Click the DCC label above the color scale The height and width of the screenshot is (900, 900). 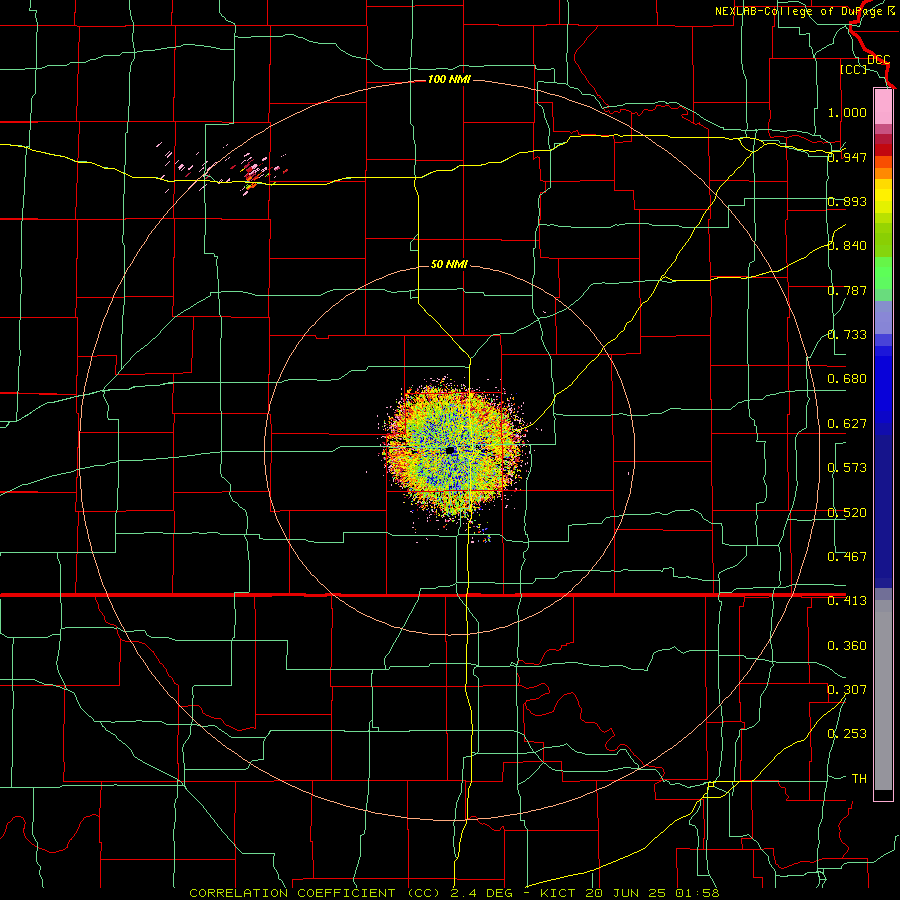[x=878, y=60]
